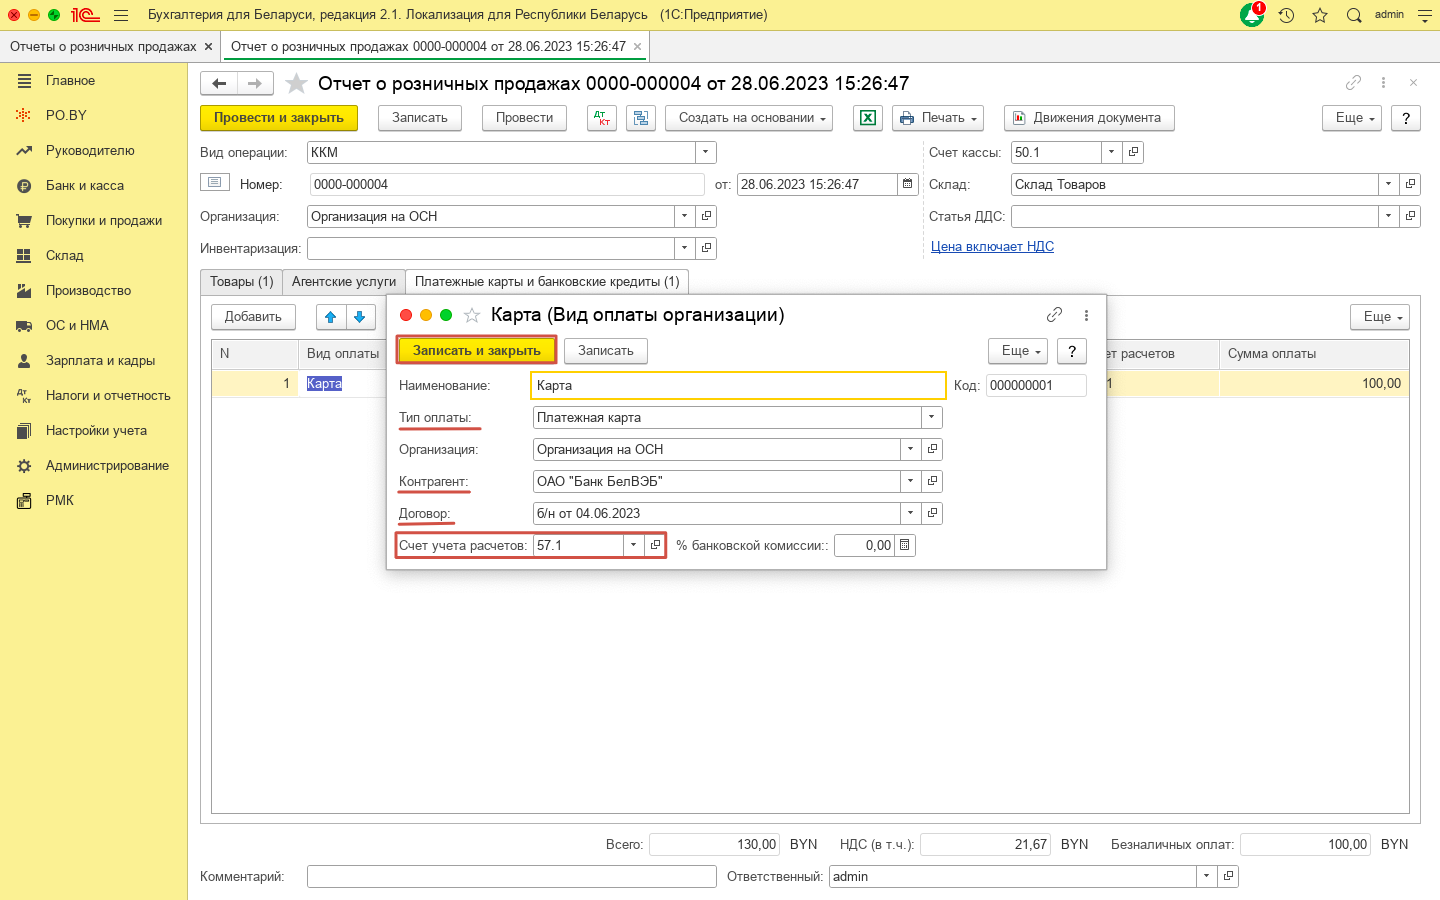Star the Карта dialog as favorite
Image resolution: width=1440 pixels, height=900 pixels.
coord(472,315)
